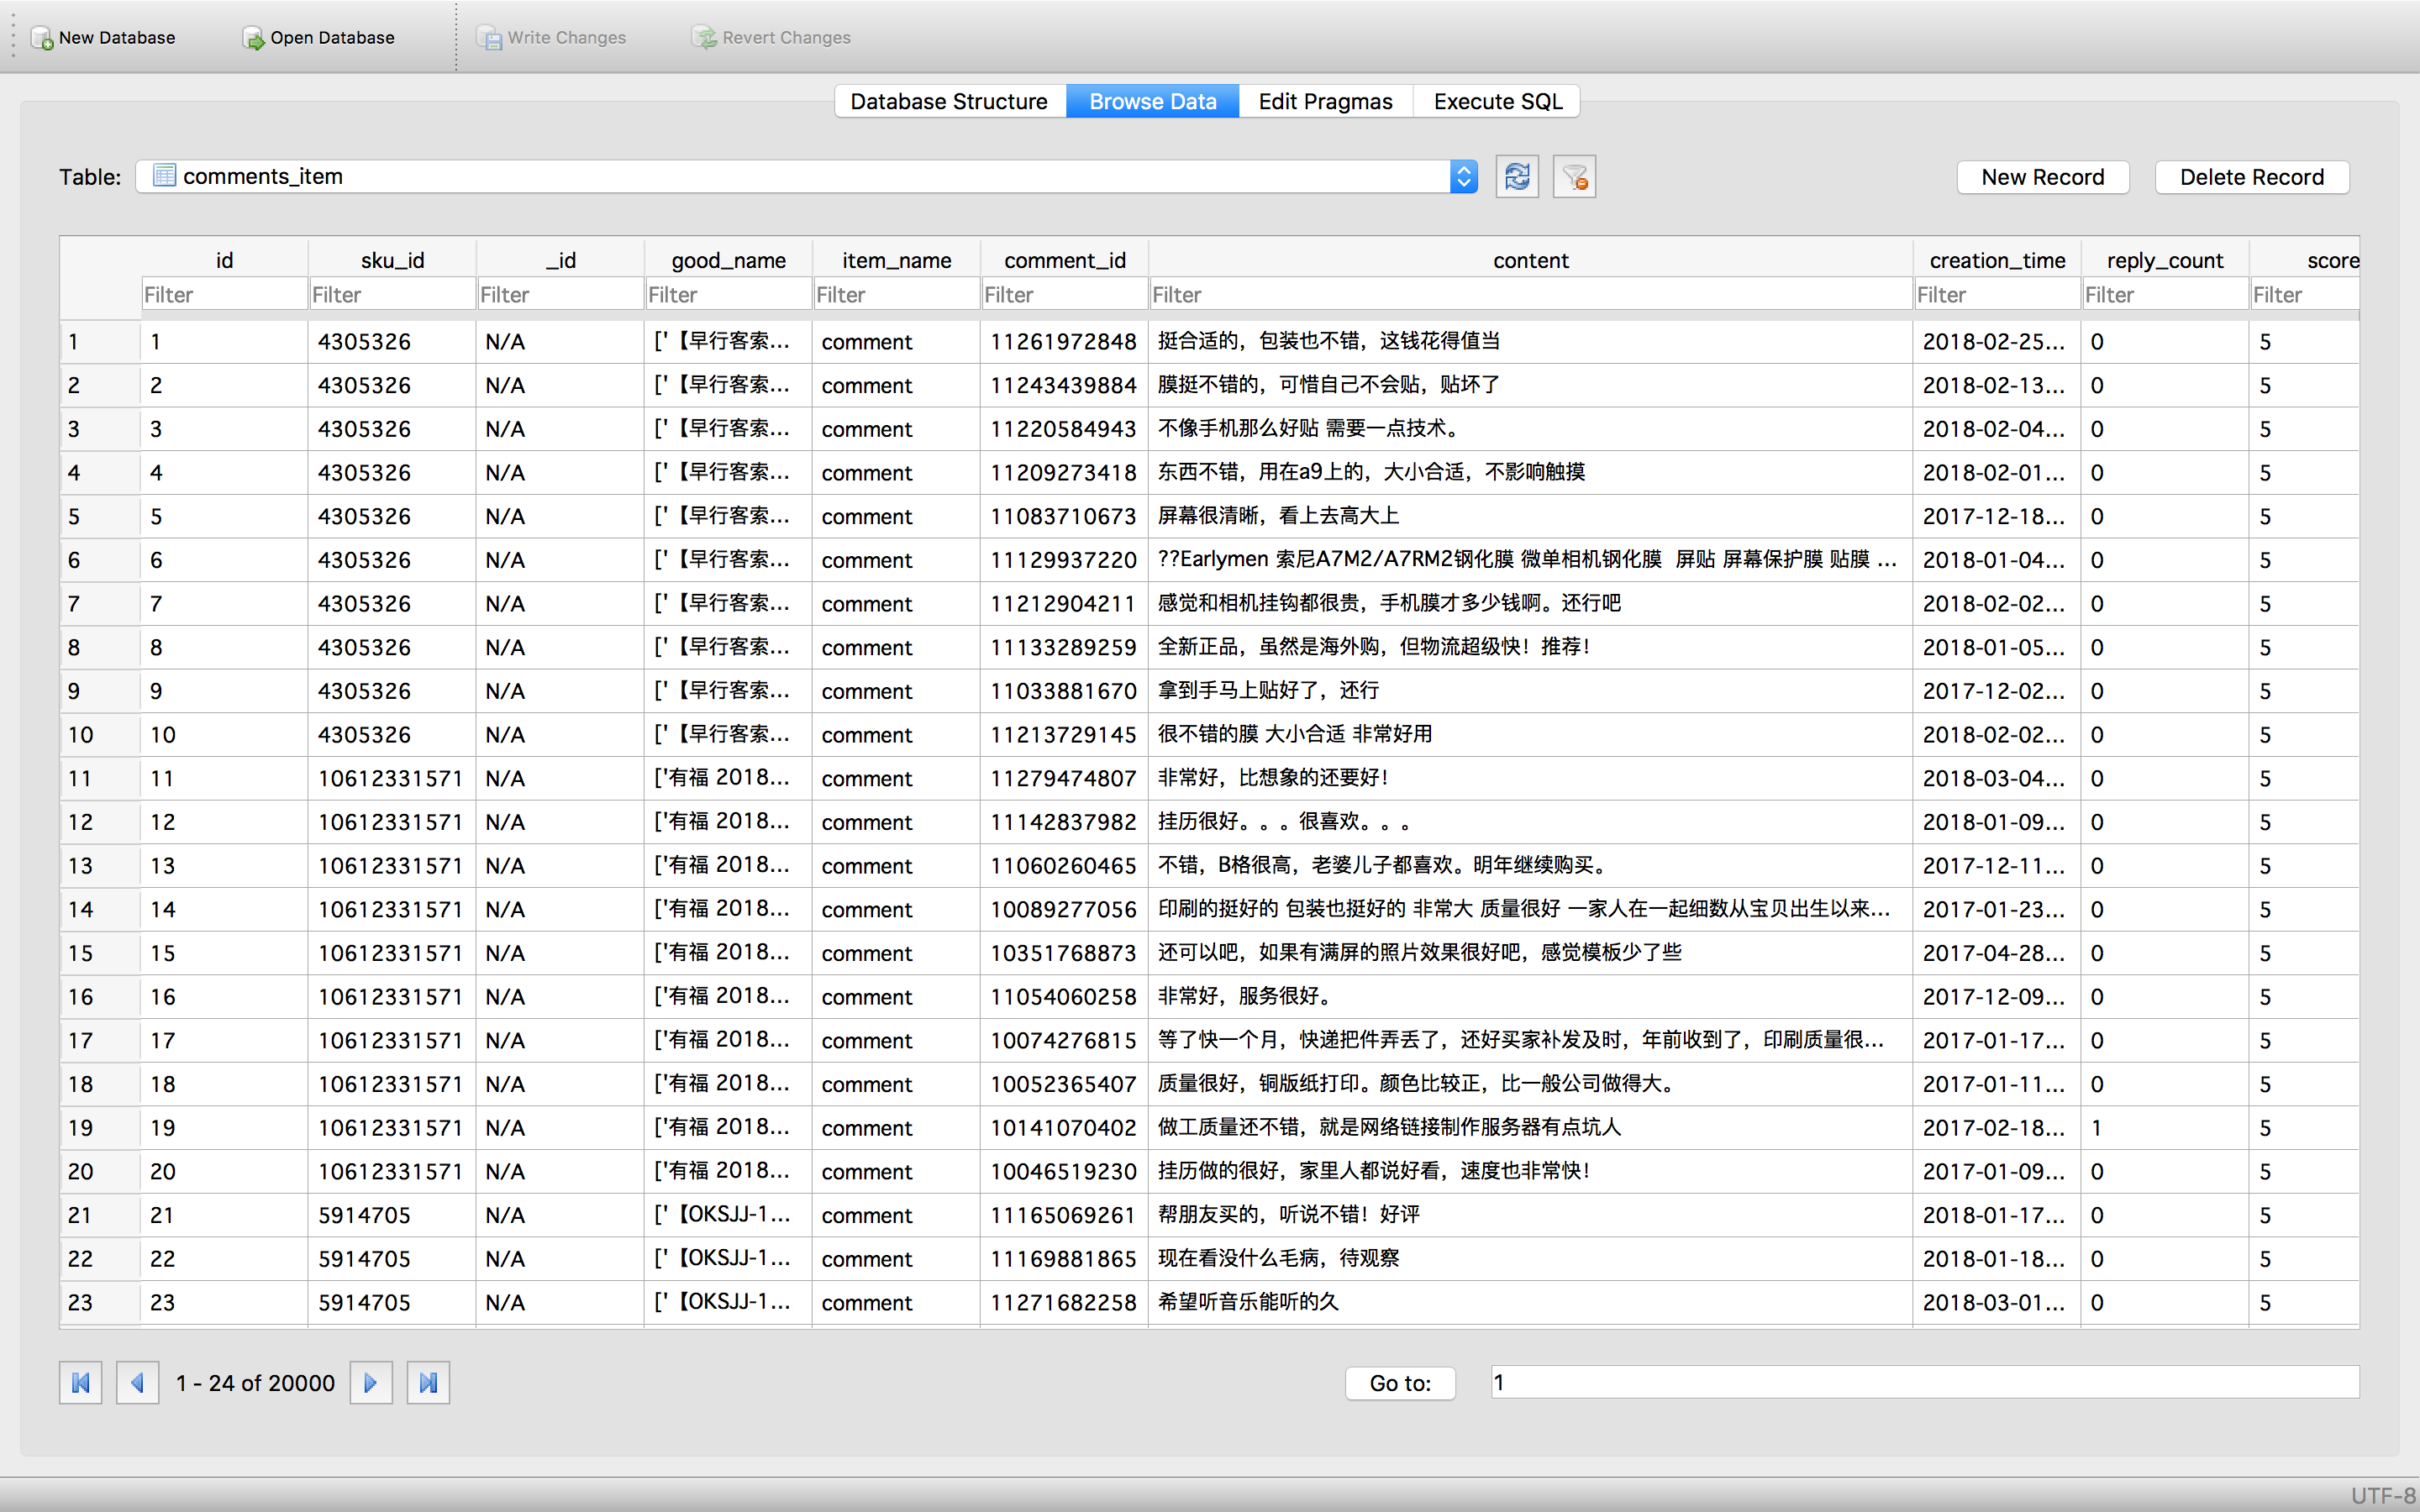Switch to the Database Structure tab
This screenshot has width=2420, height=1512.
coord(950,101)
